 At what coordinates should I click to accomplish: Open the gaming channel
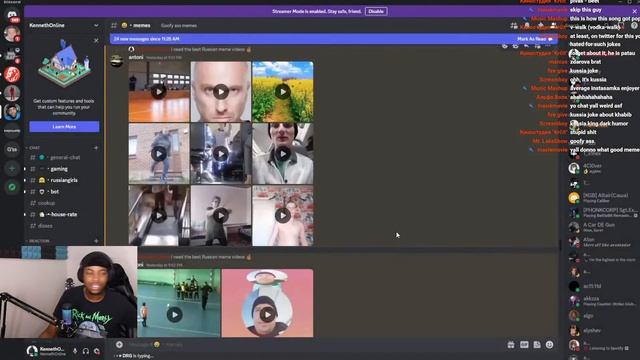(64, 169)
